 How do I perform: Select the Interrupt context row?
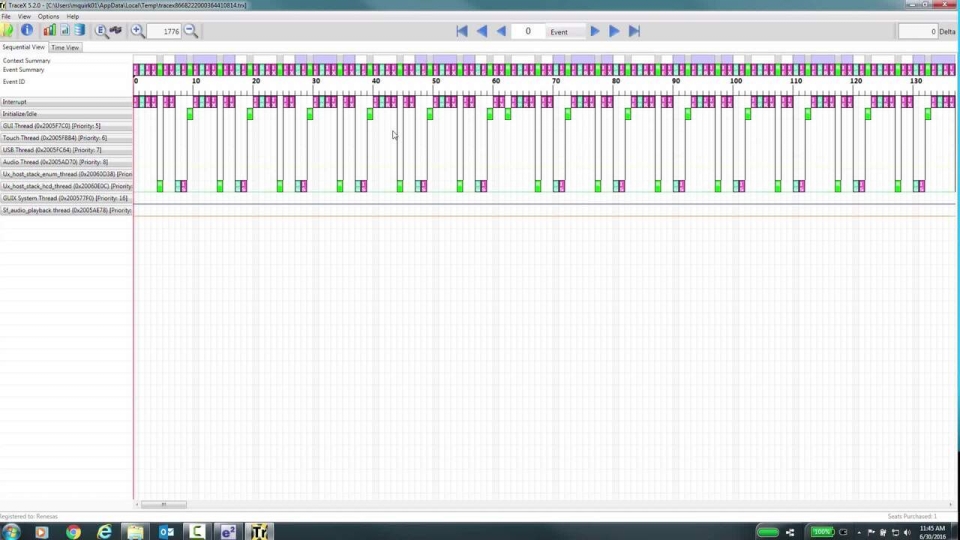66,102
